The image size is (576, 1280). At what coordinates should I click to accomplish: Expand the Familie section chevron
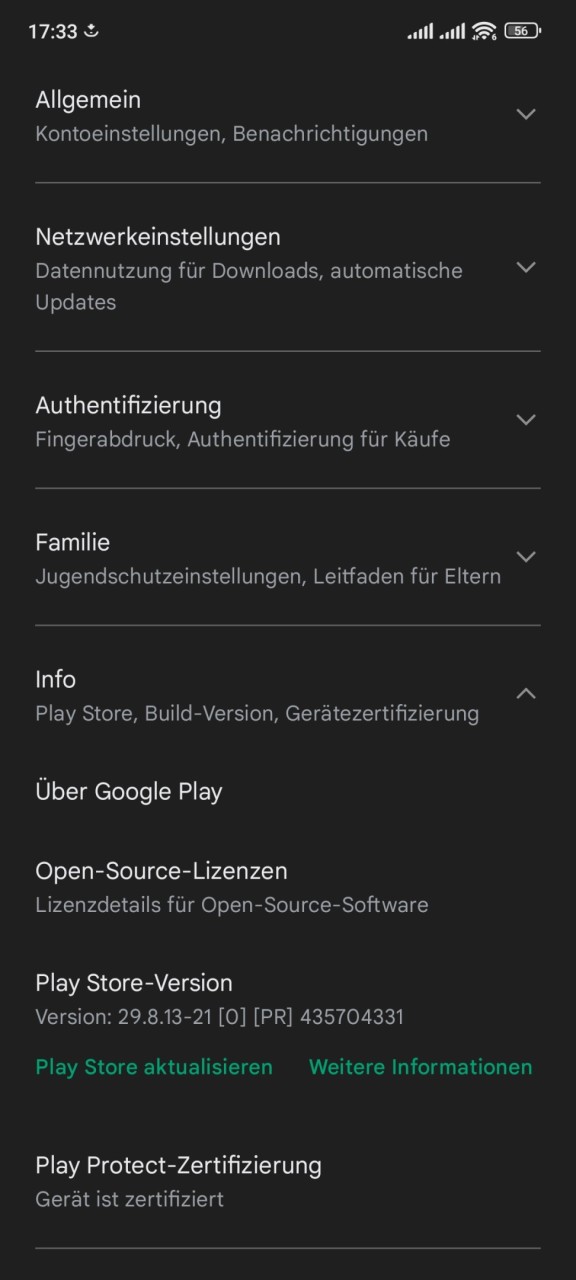tap(526, 557)
